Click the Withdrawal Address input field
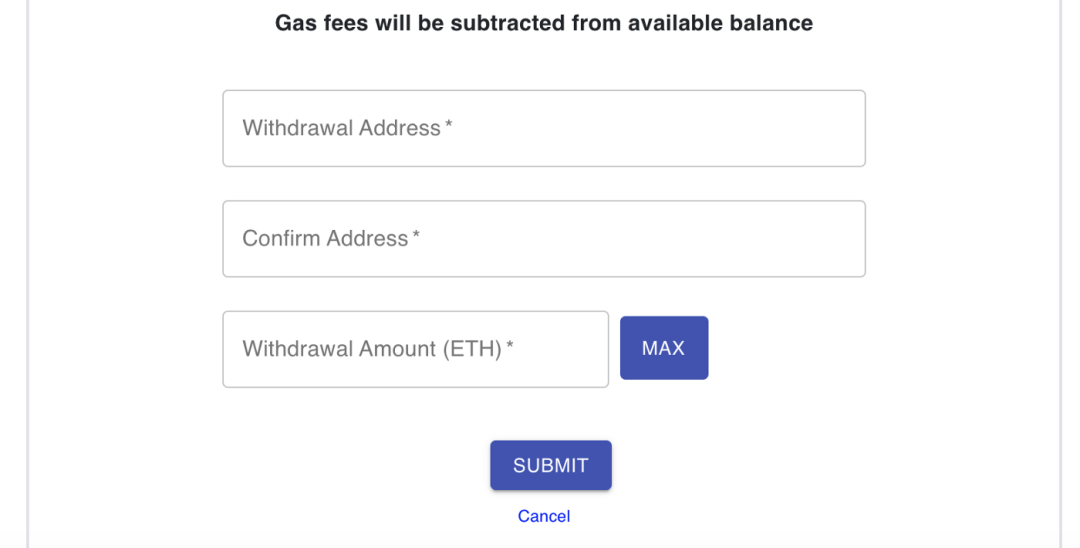 543,129
